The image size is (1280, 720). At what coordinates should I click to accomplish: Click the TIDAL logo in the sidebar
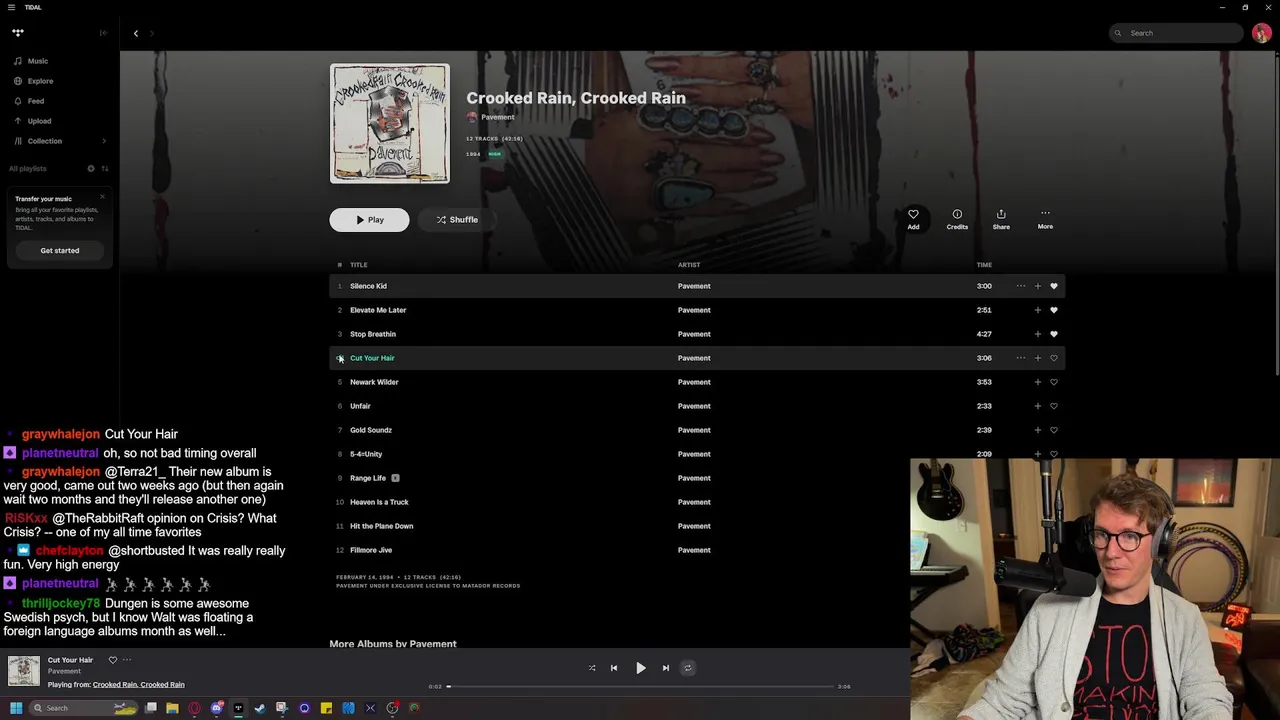[17, 33]
